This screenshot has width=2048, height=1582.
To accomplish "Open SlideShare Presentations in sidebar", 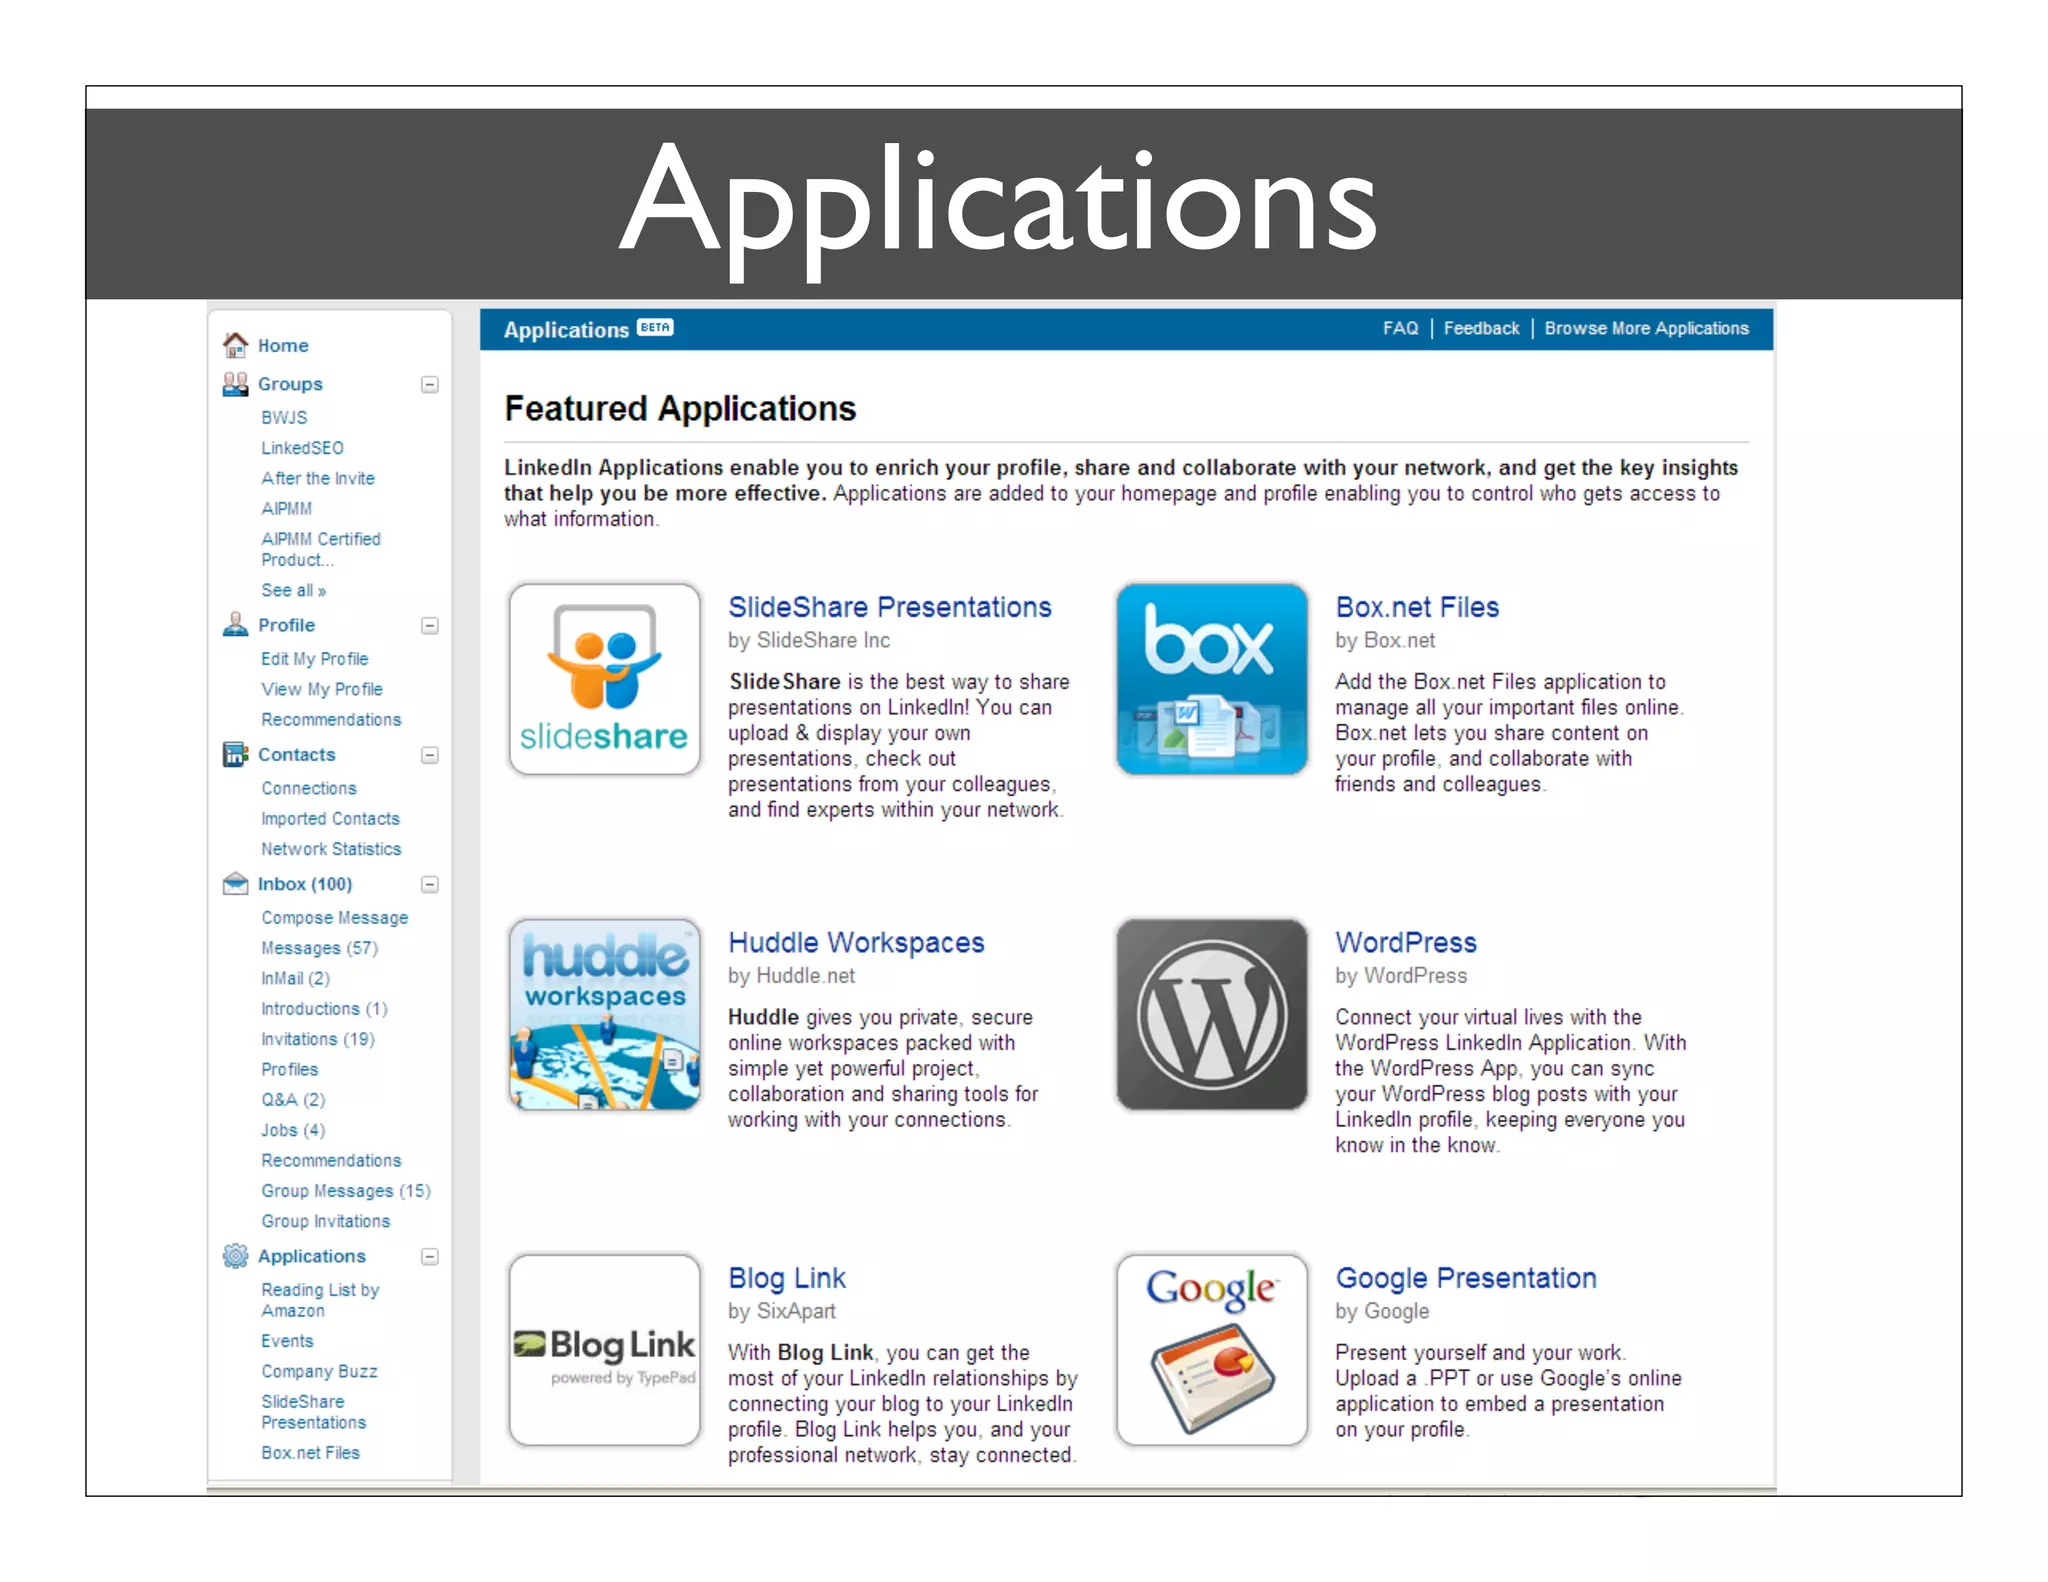I will click(x=314, y=1412).
